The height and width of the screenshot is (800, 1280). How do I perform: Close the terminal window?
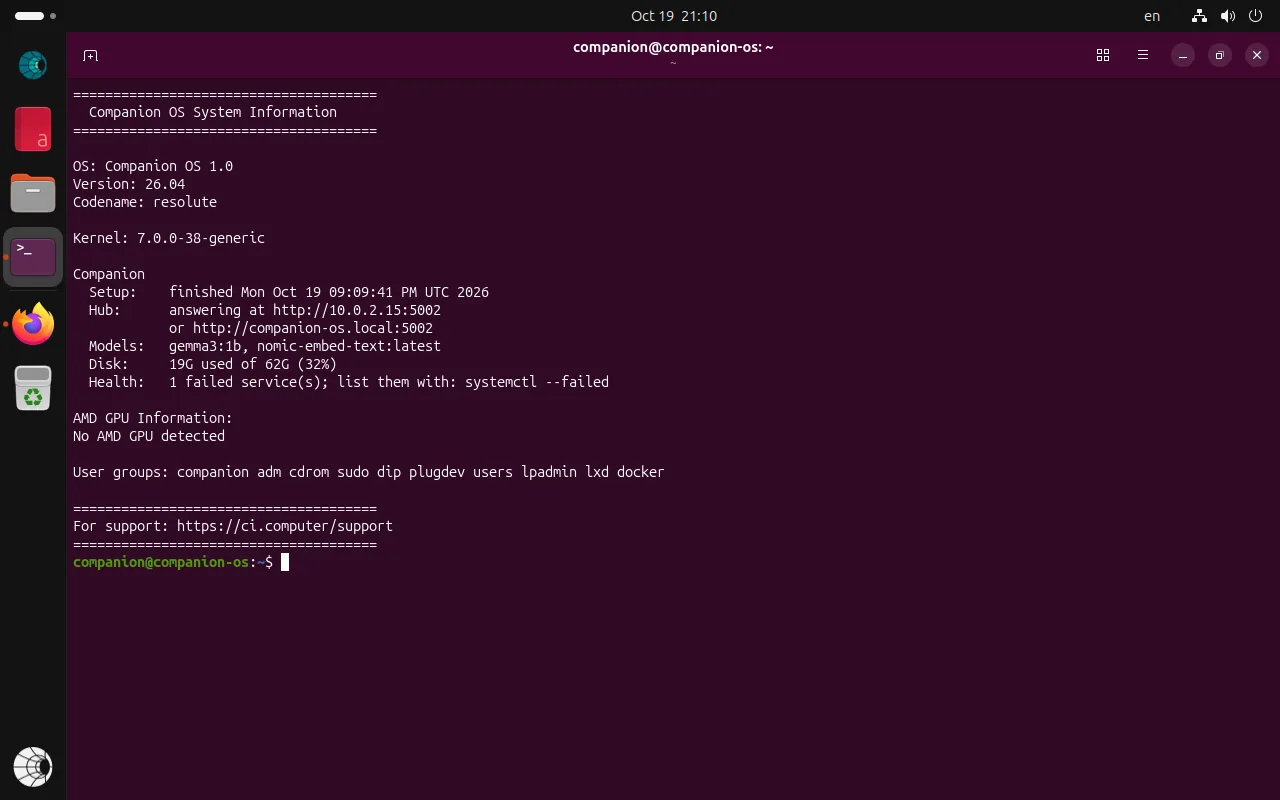tap(1257, 56)
